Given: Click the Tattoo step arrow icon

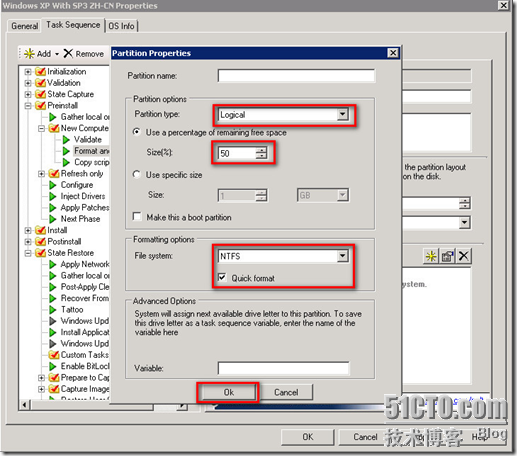Looking at the screenshot, I should pyautogui.click(x=53, y=310).
